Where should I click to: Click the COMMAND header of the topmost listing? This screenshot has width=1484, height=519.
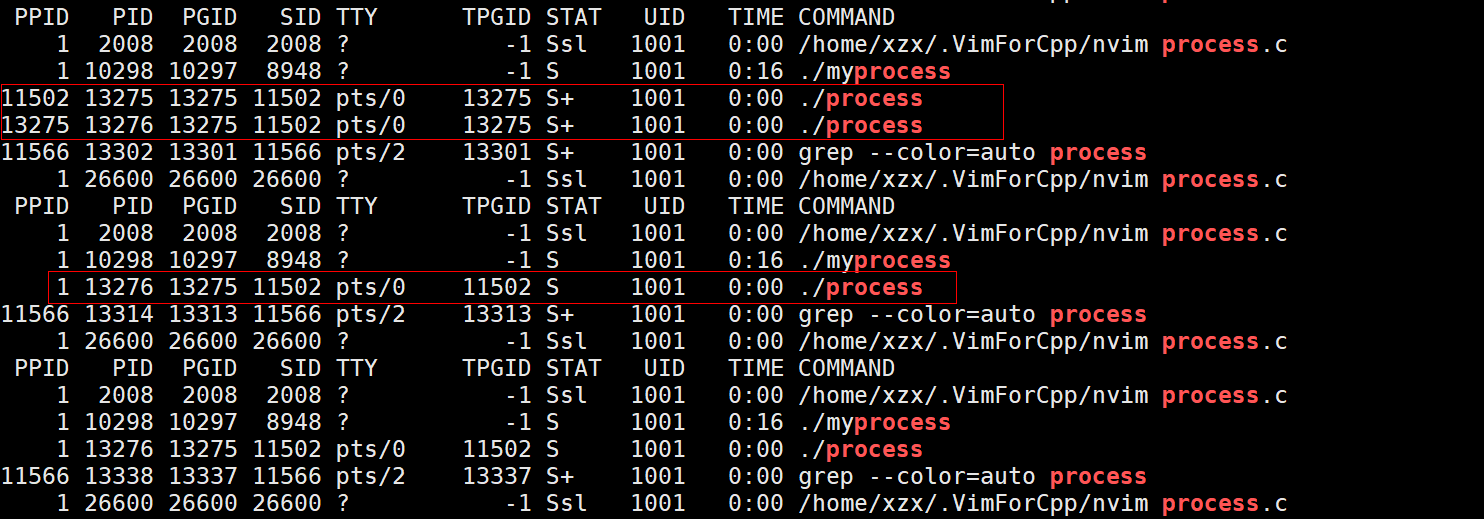pos(847,17)
